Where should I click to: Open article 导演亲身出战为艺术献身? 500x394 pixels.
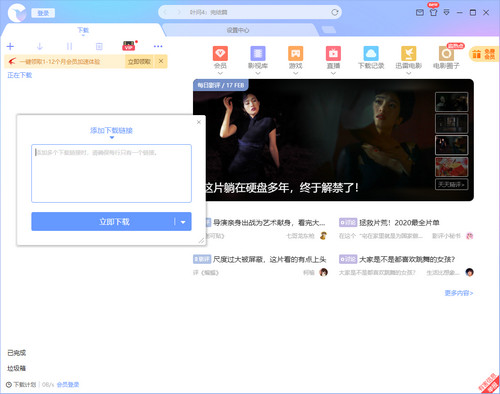point(269,222)
